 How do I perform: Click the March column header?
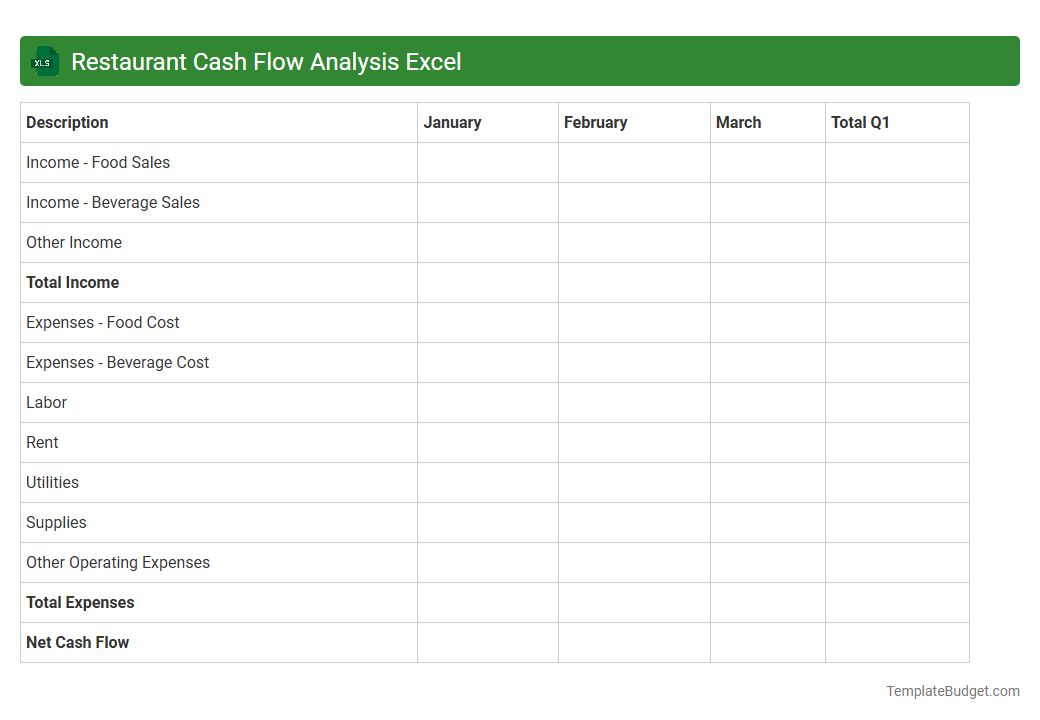point(738,122)
